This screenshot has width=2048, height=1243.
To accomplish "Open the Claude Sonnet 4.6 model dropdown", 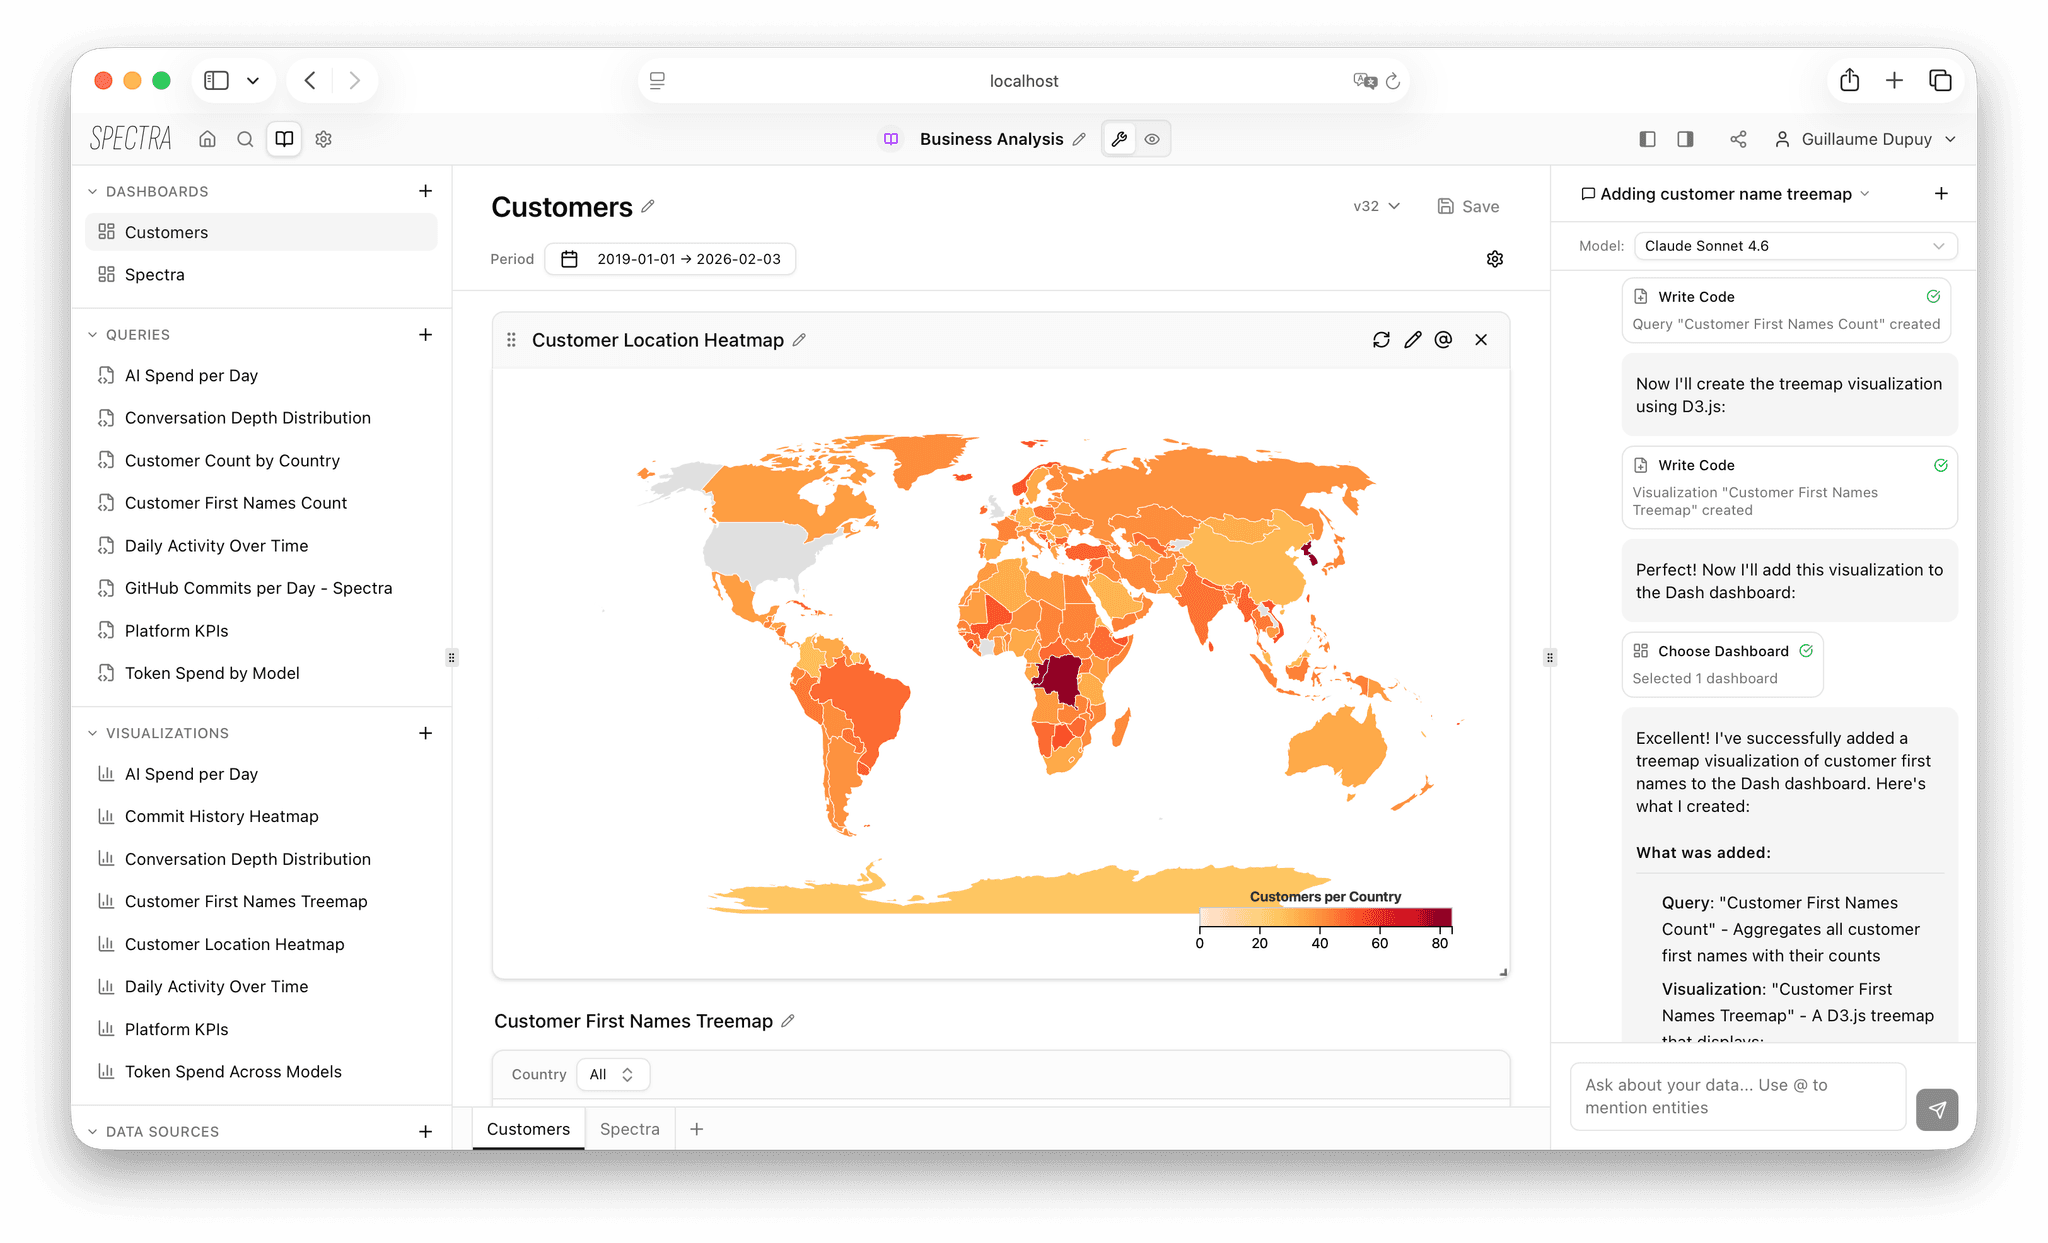I will click(1795, 245).
